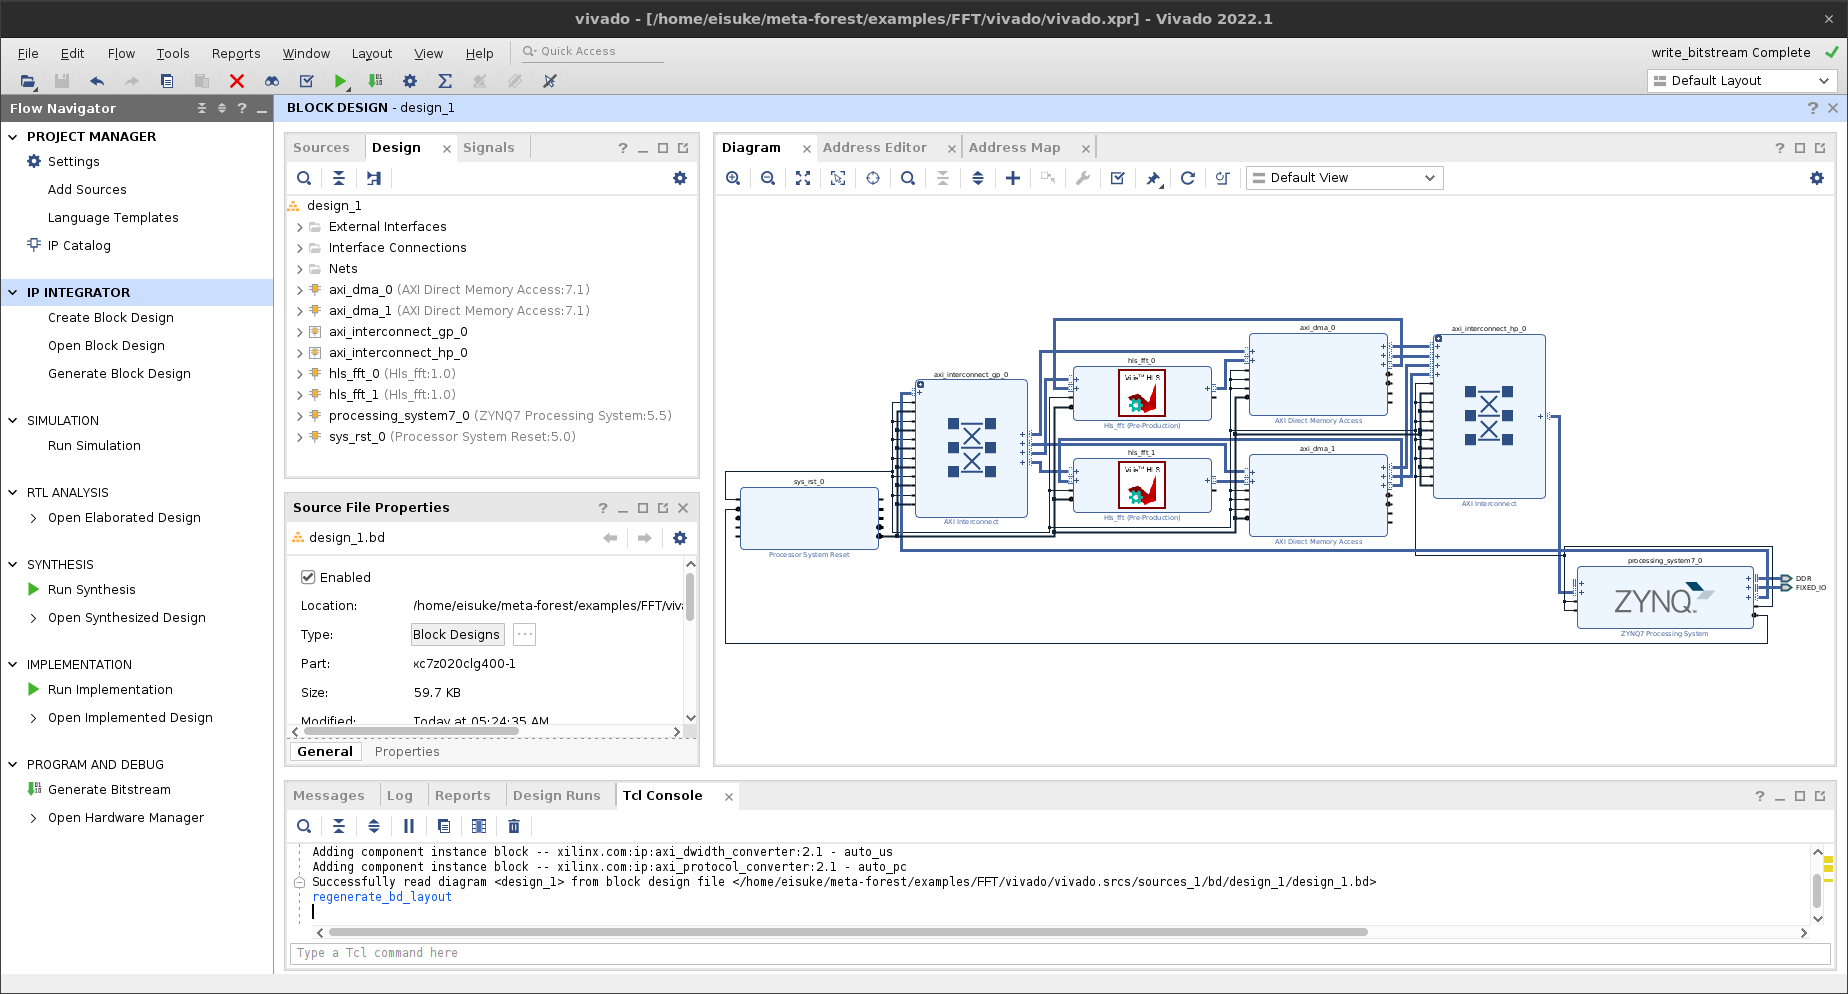Click the Source File Properties vertical scrollbar
Image resolution: width=1848 pixels, height=994 pixels.
tap(690, 596)
